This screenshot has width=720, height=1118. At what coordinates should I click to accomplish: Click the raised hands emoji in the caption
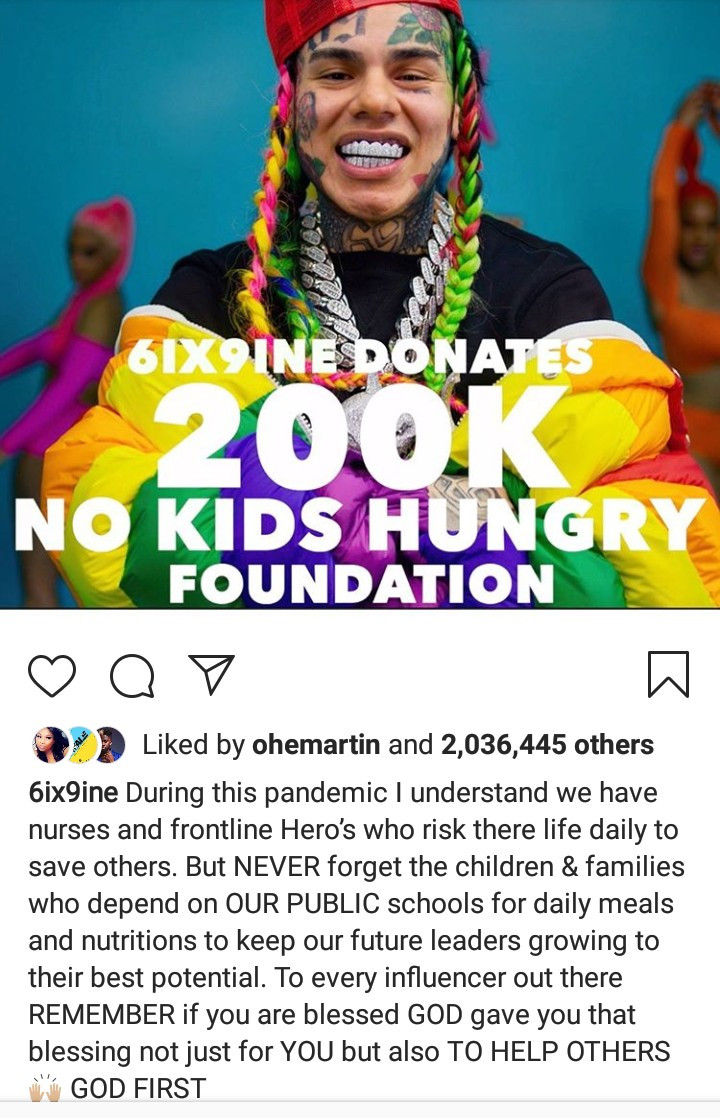(45, 1089)
